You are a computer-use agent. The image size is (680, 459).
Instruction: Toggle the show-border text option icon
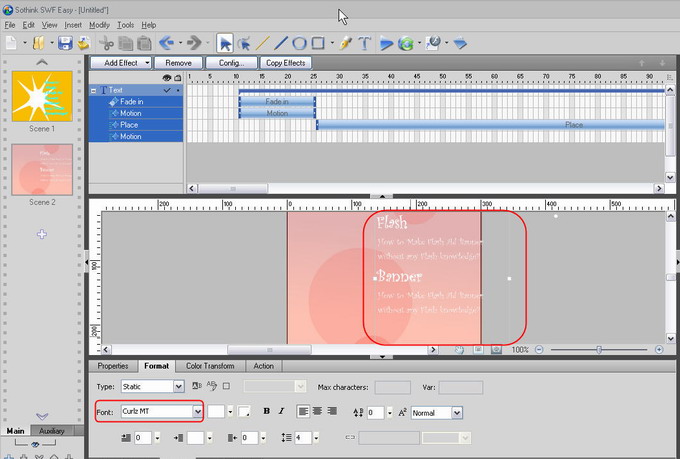[x=226, y=386]
